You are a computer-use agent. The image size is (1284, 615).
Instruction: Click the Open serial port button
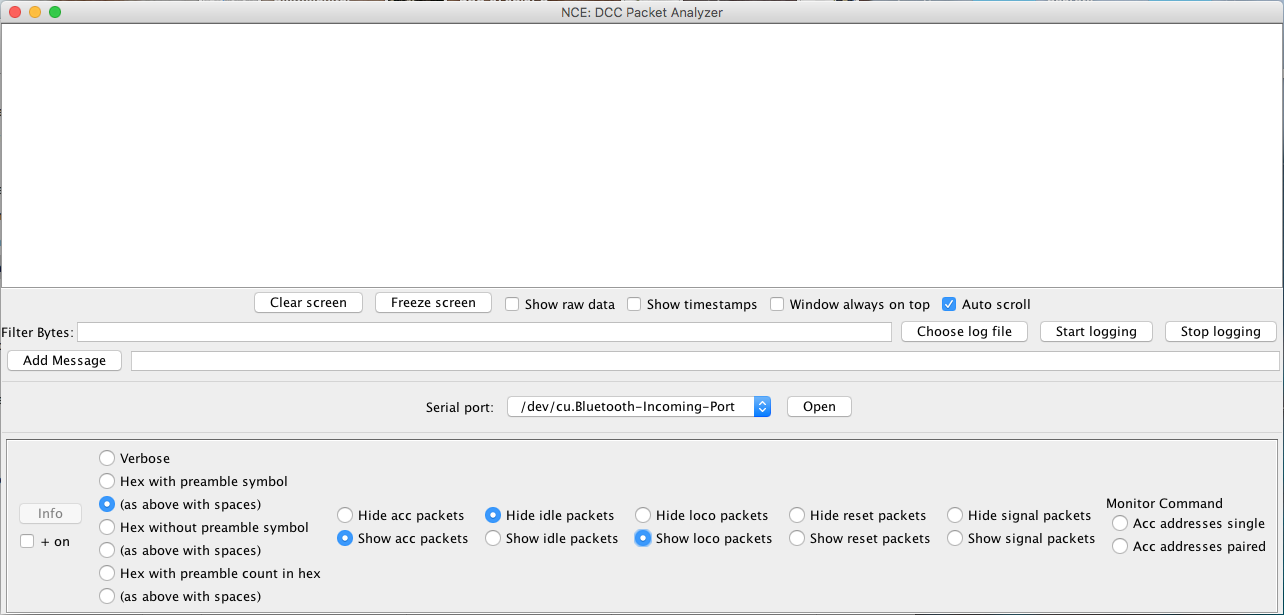coord(819,407)
